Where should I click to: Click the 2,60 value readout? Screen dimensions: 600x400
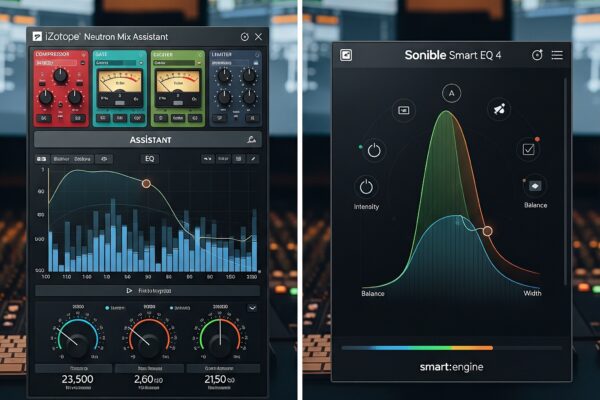click(148, 379)
